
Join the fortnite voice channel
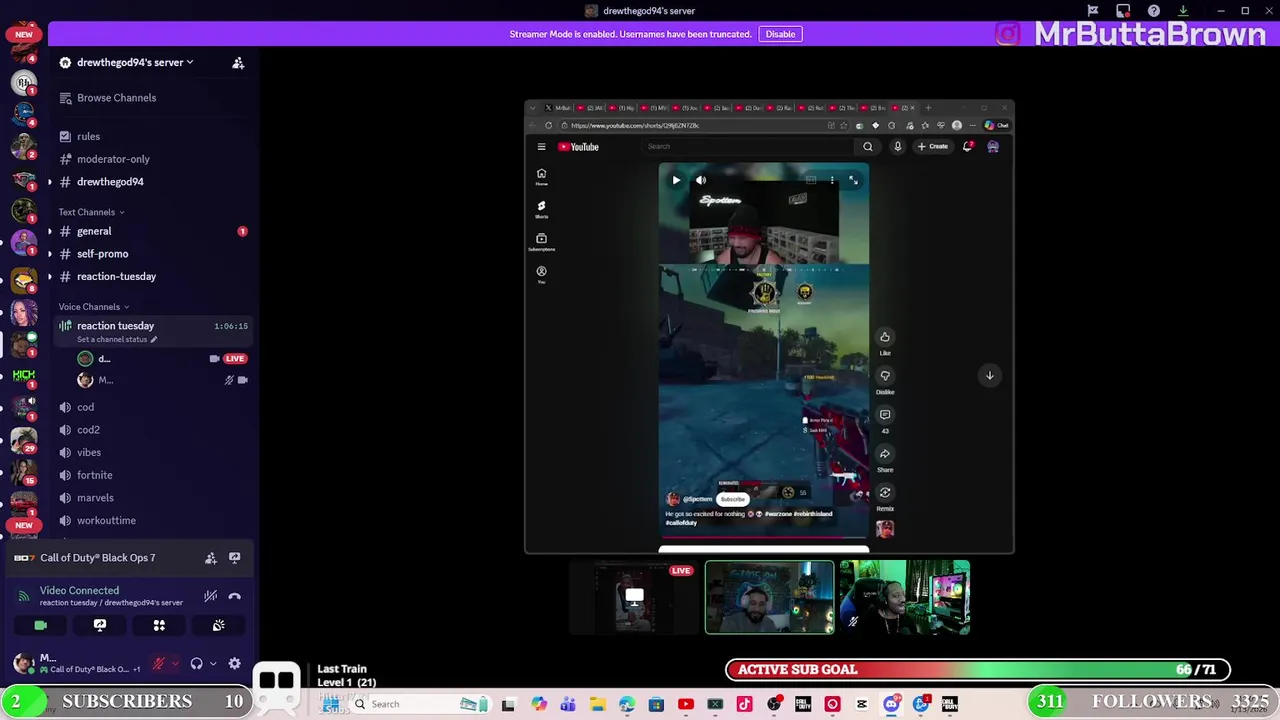click(94, 475)
